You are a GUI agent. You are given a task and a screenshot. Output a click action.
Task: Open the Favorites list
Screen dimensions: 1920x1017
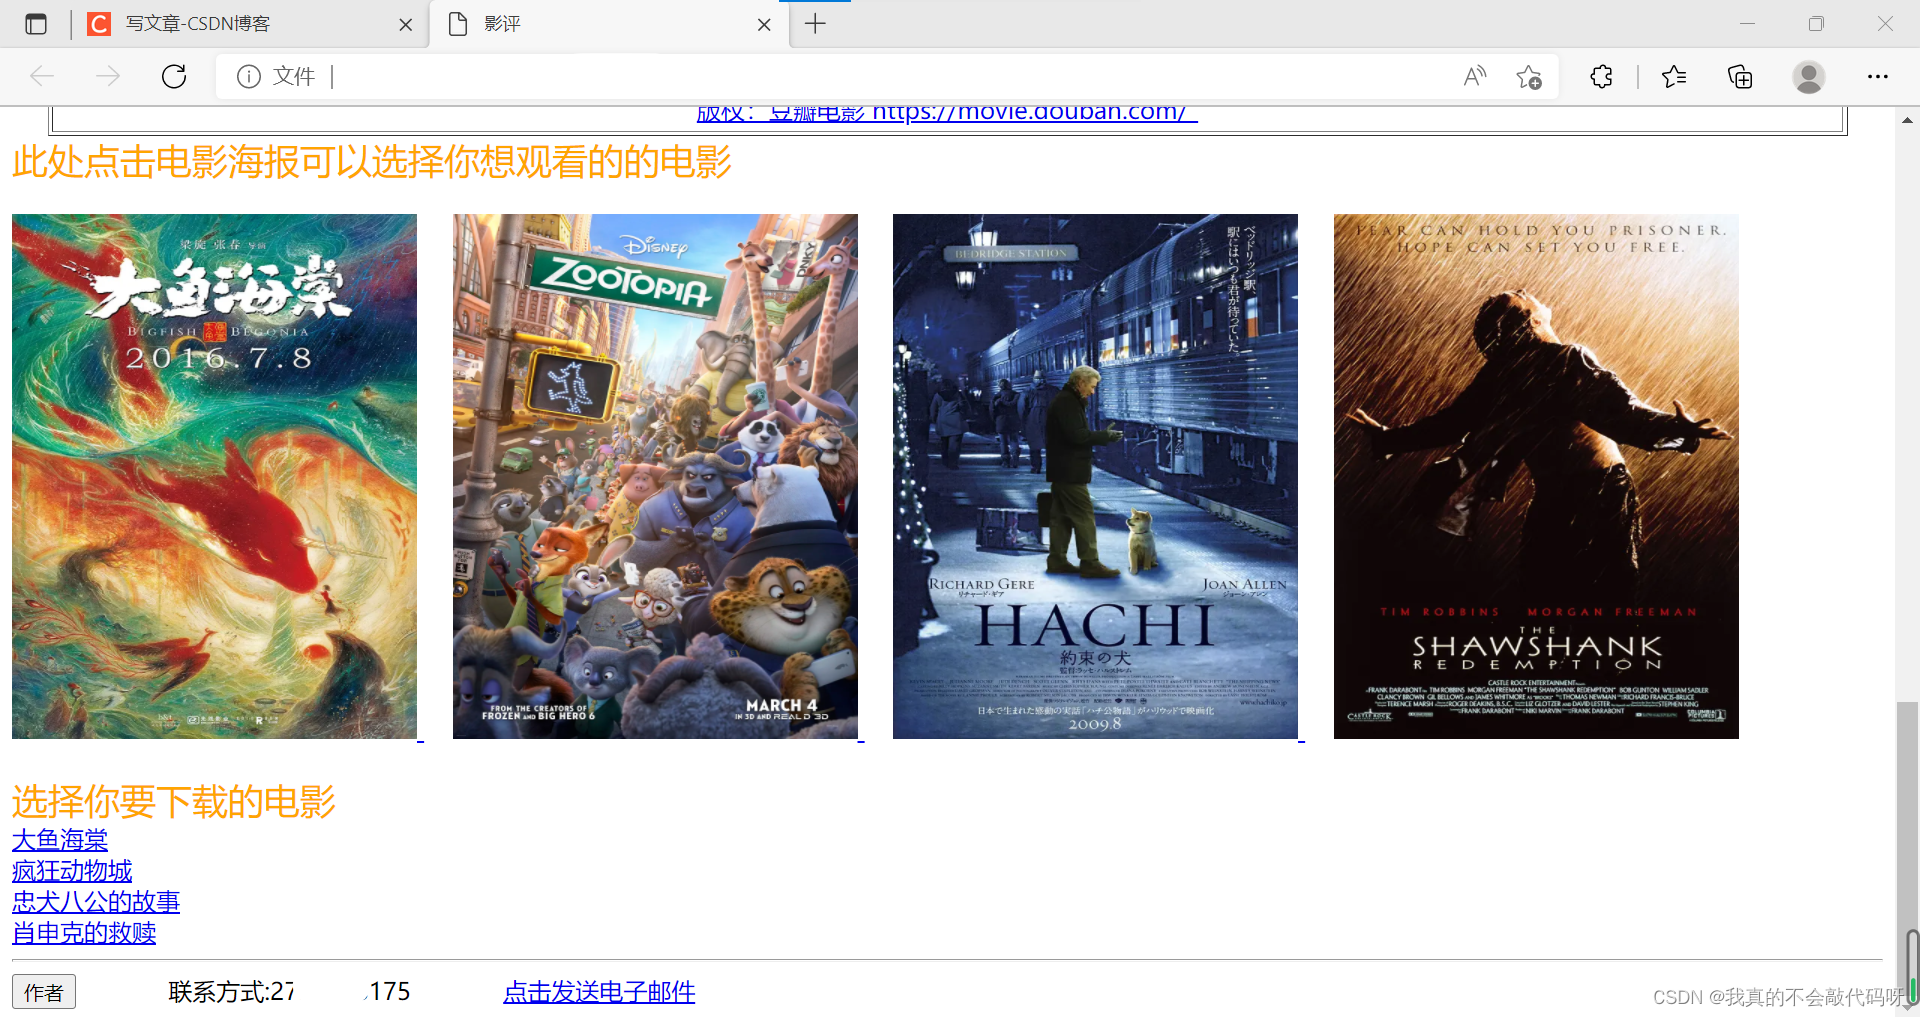[1674, 76]
